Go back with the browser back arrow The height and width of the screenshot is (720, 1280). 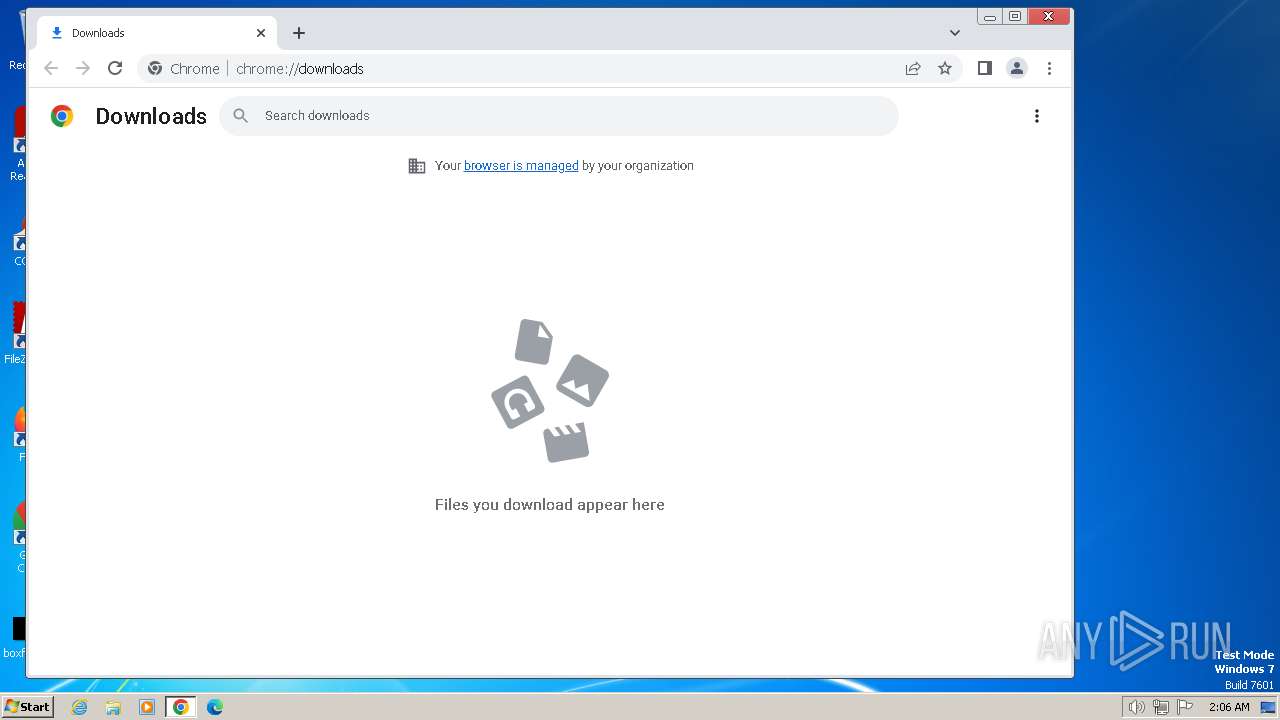tap(51, 68)
